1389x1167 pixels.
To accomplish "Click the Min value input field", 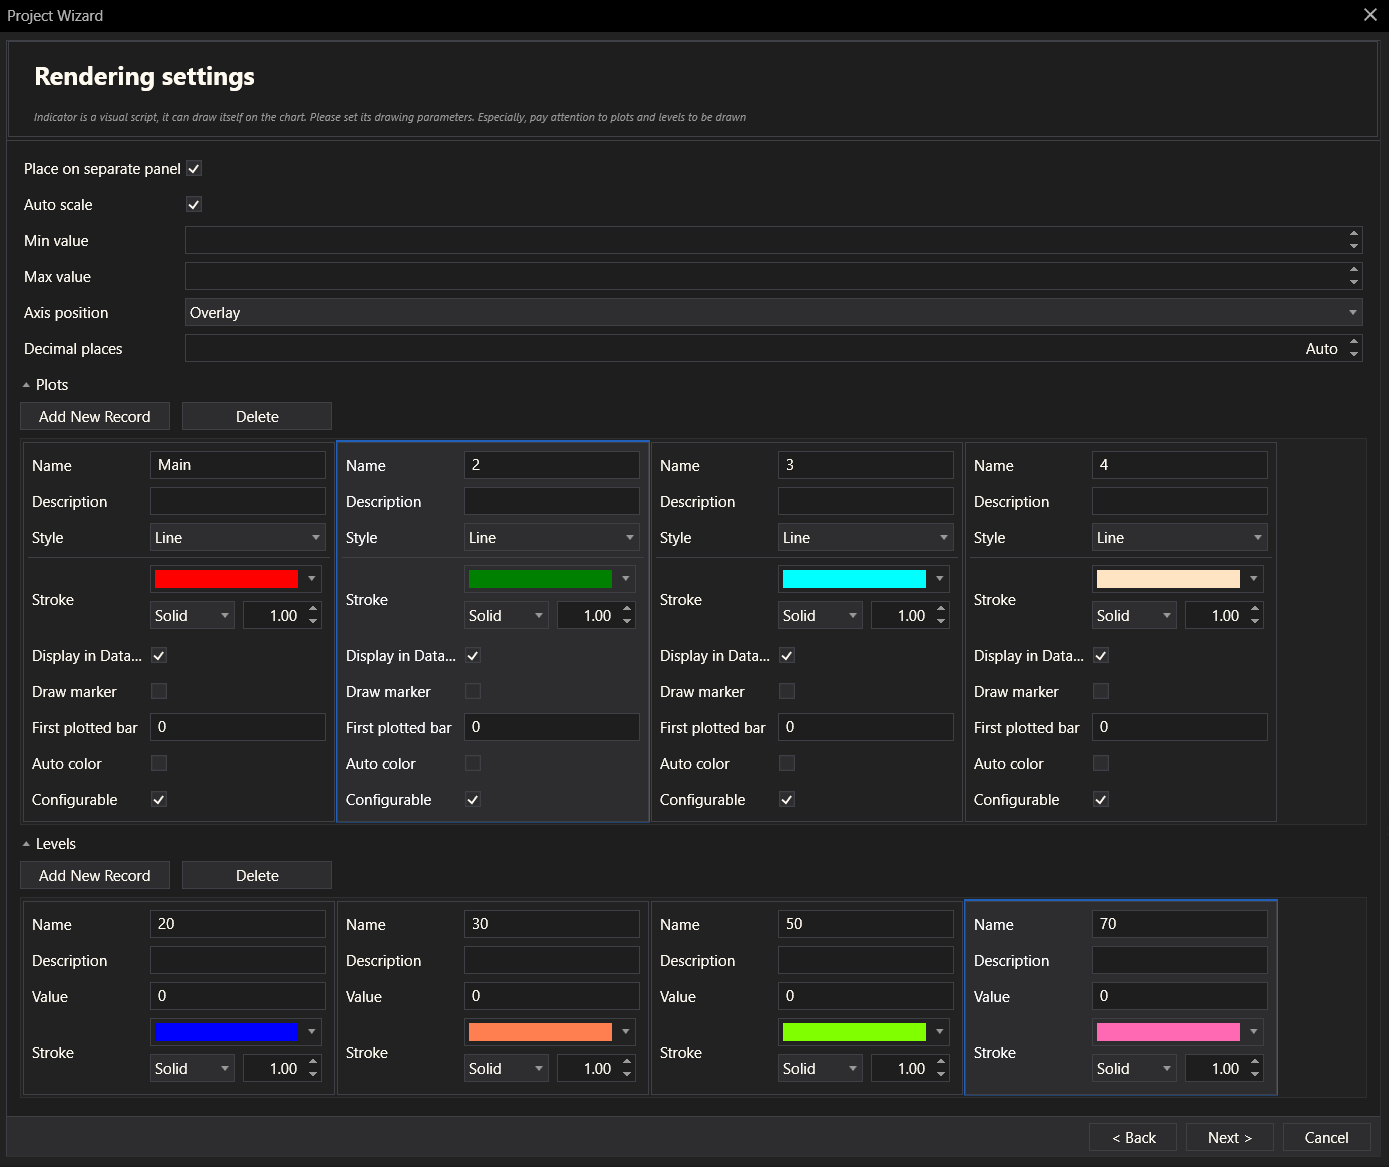I will [x=765, y=241].
